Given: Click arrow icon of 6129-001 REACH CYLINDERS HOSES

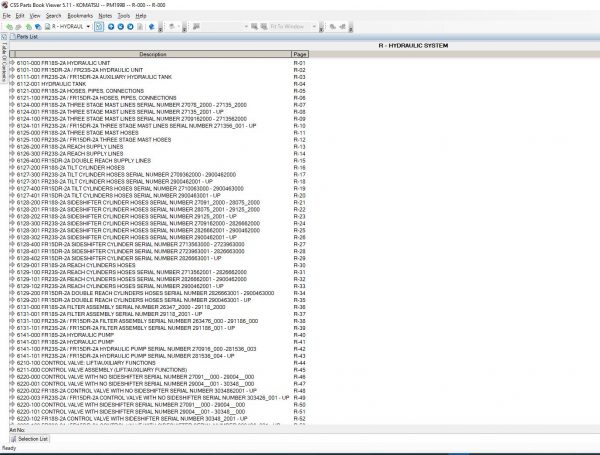Looking at the screenshot, I should point(12,265).
